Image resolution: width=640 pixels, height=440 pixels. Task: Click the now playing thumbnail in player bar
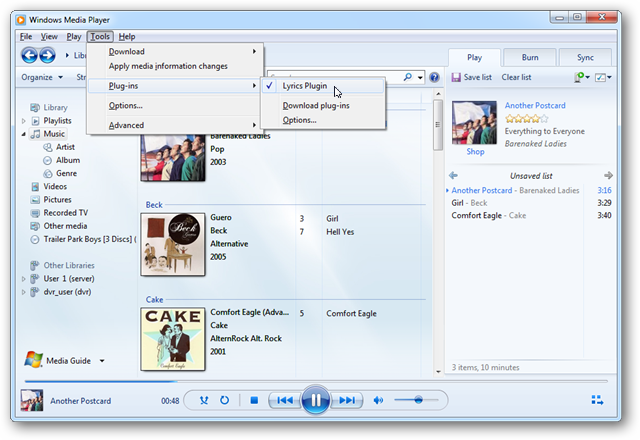32,400
